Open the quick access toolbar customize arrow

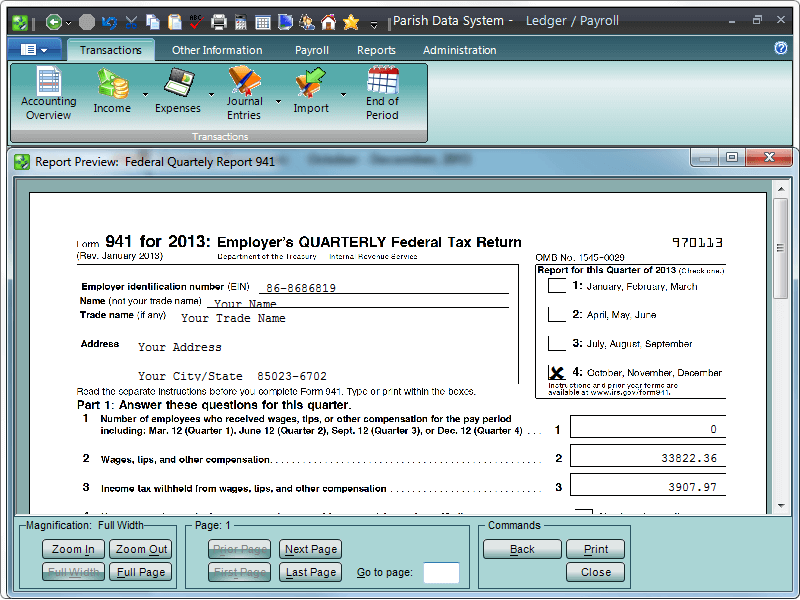click(374, 24)
